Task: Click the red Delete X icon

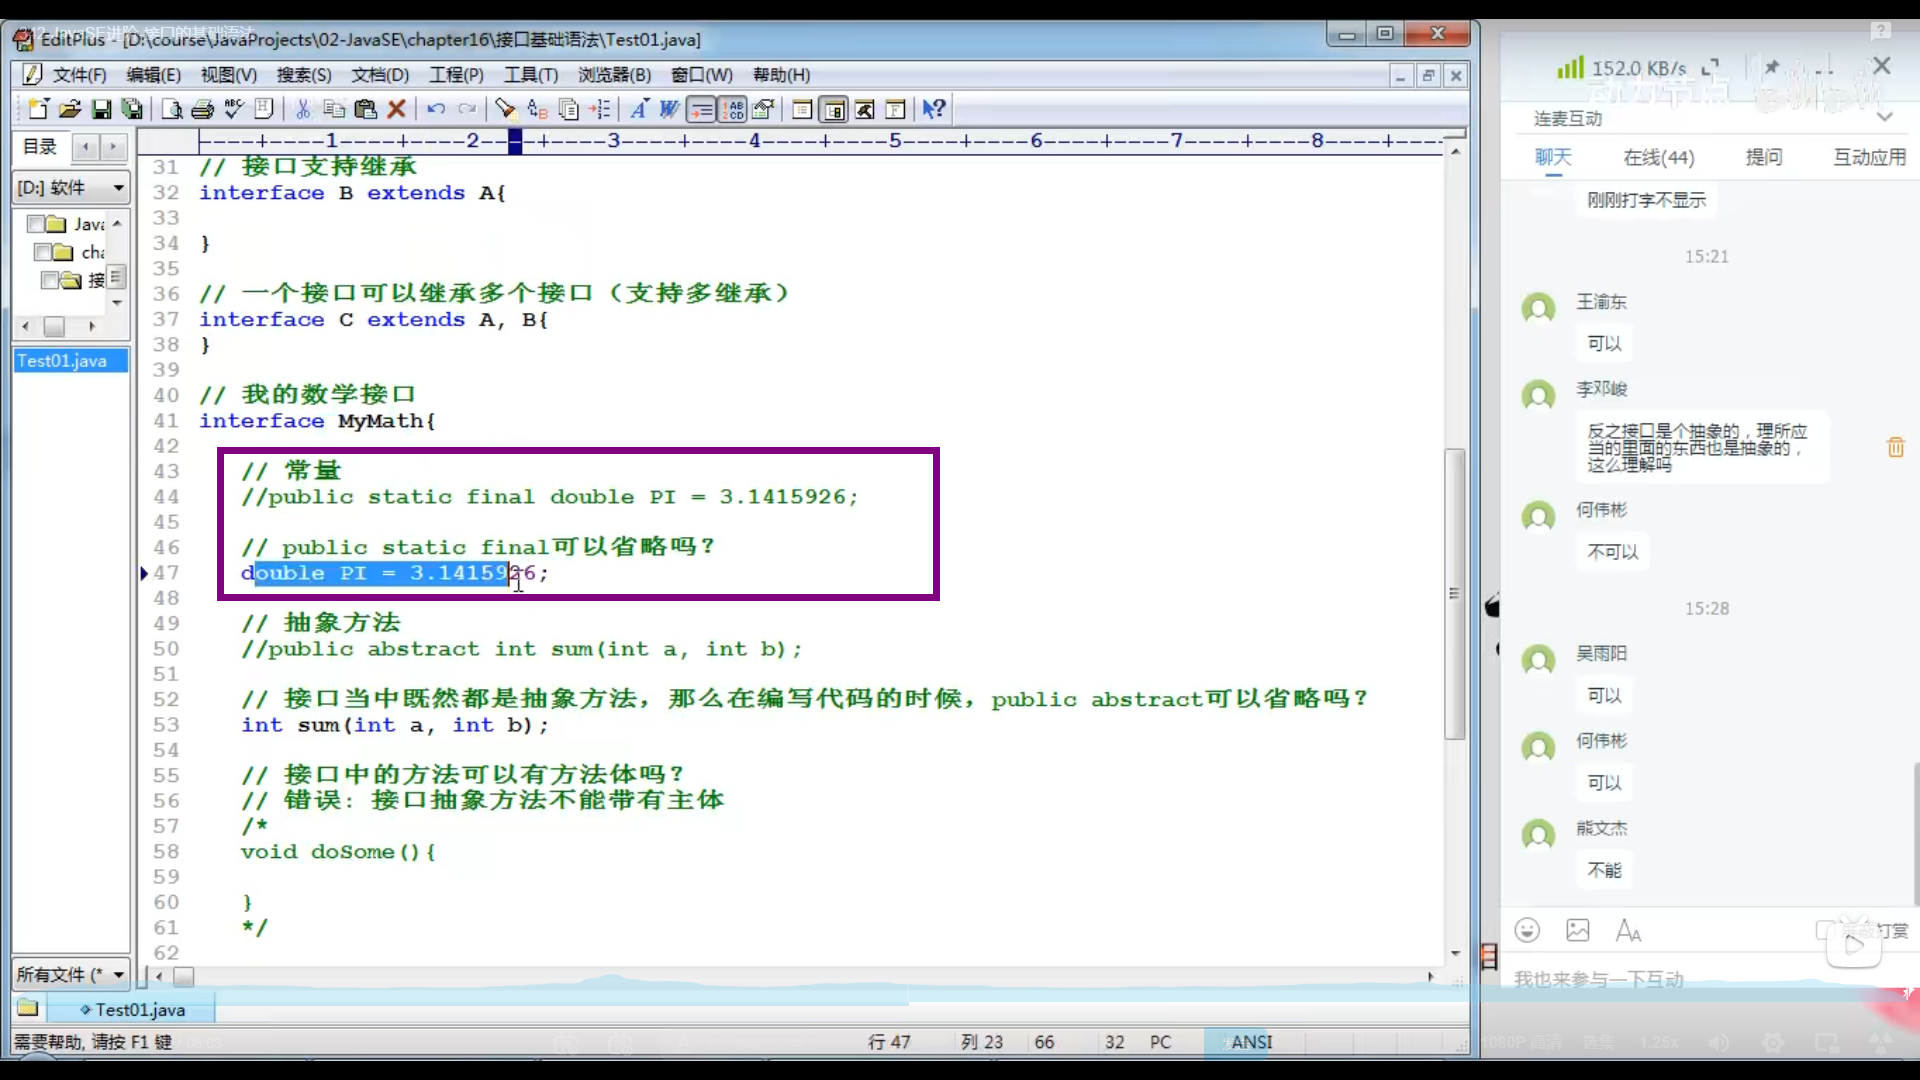Action: pyautogui.click(x=397, y=109)
